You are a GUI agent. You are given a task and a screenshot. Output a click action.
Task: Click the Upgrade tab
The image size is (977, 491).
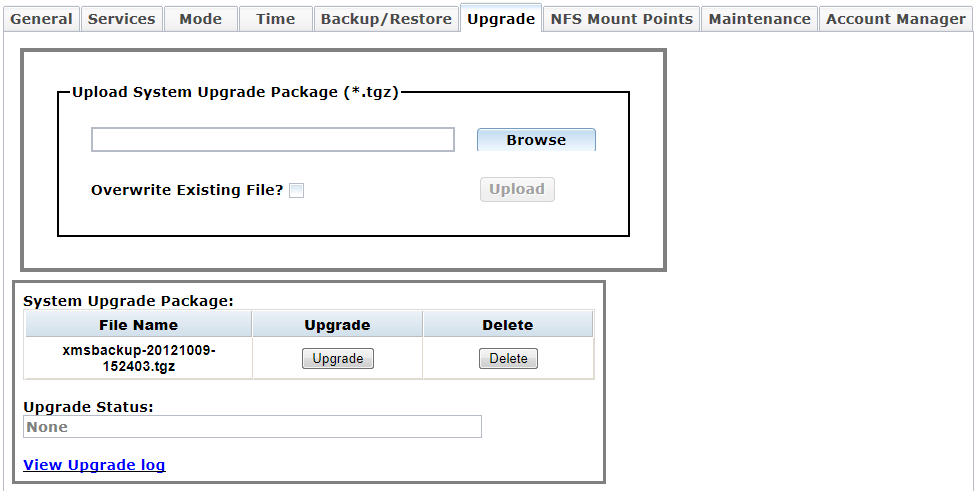[501, 19]
